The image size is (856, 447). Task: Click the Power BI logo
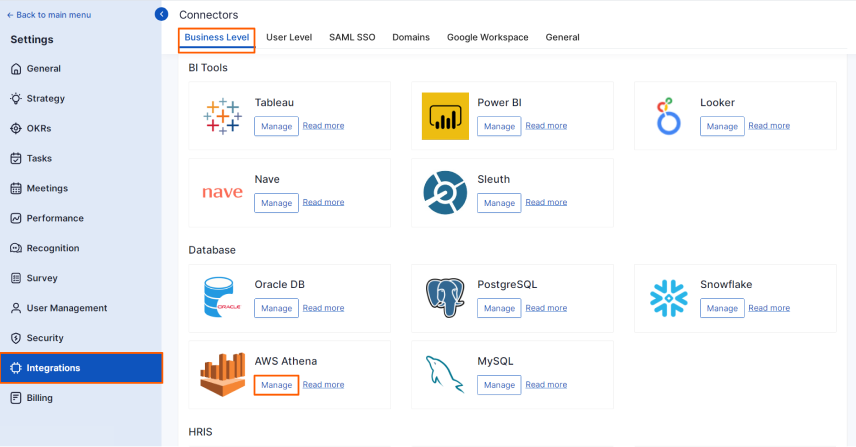coord(445,116)
